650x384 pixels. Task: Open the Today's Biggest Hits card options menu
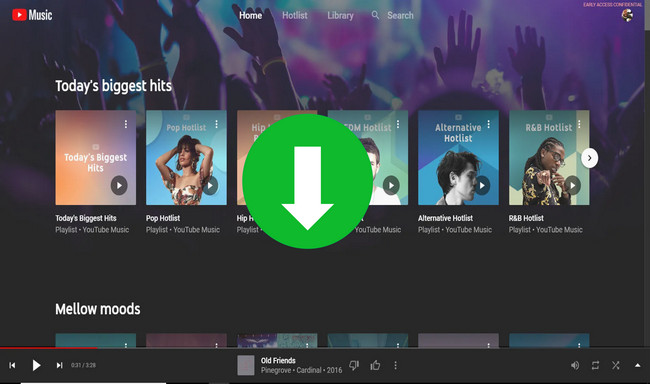[126, 124]
